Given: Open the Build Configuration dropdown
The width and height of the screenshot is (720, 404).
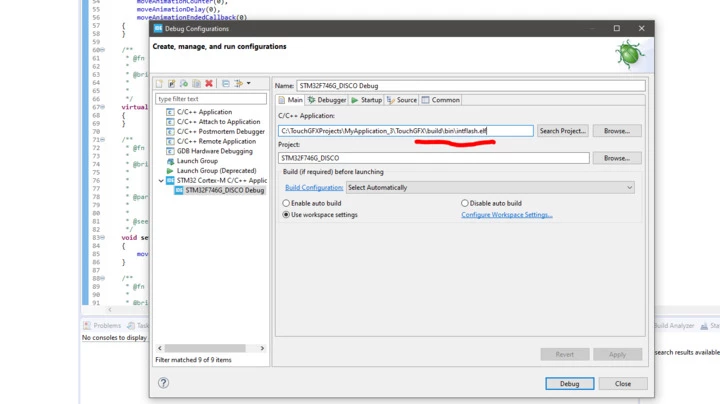Looking at the screenshot, I should 490,187.
